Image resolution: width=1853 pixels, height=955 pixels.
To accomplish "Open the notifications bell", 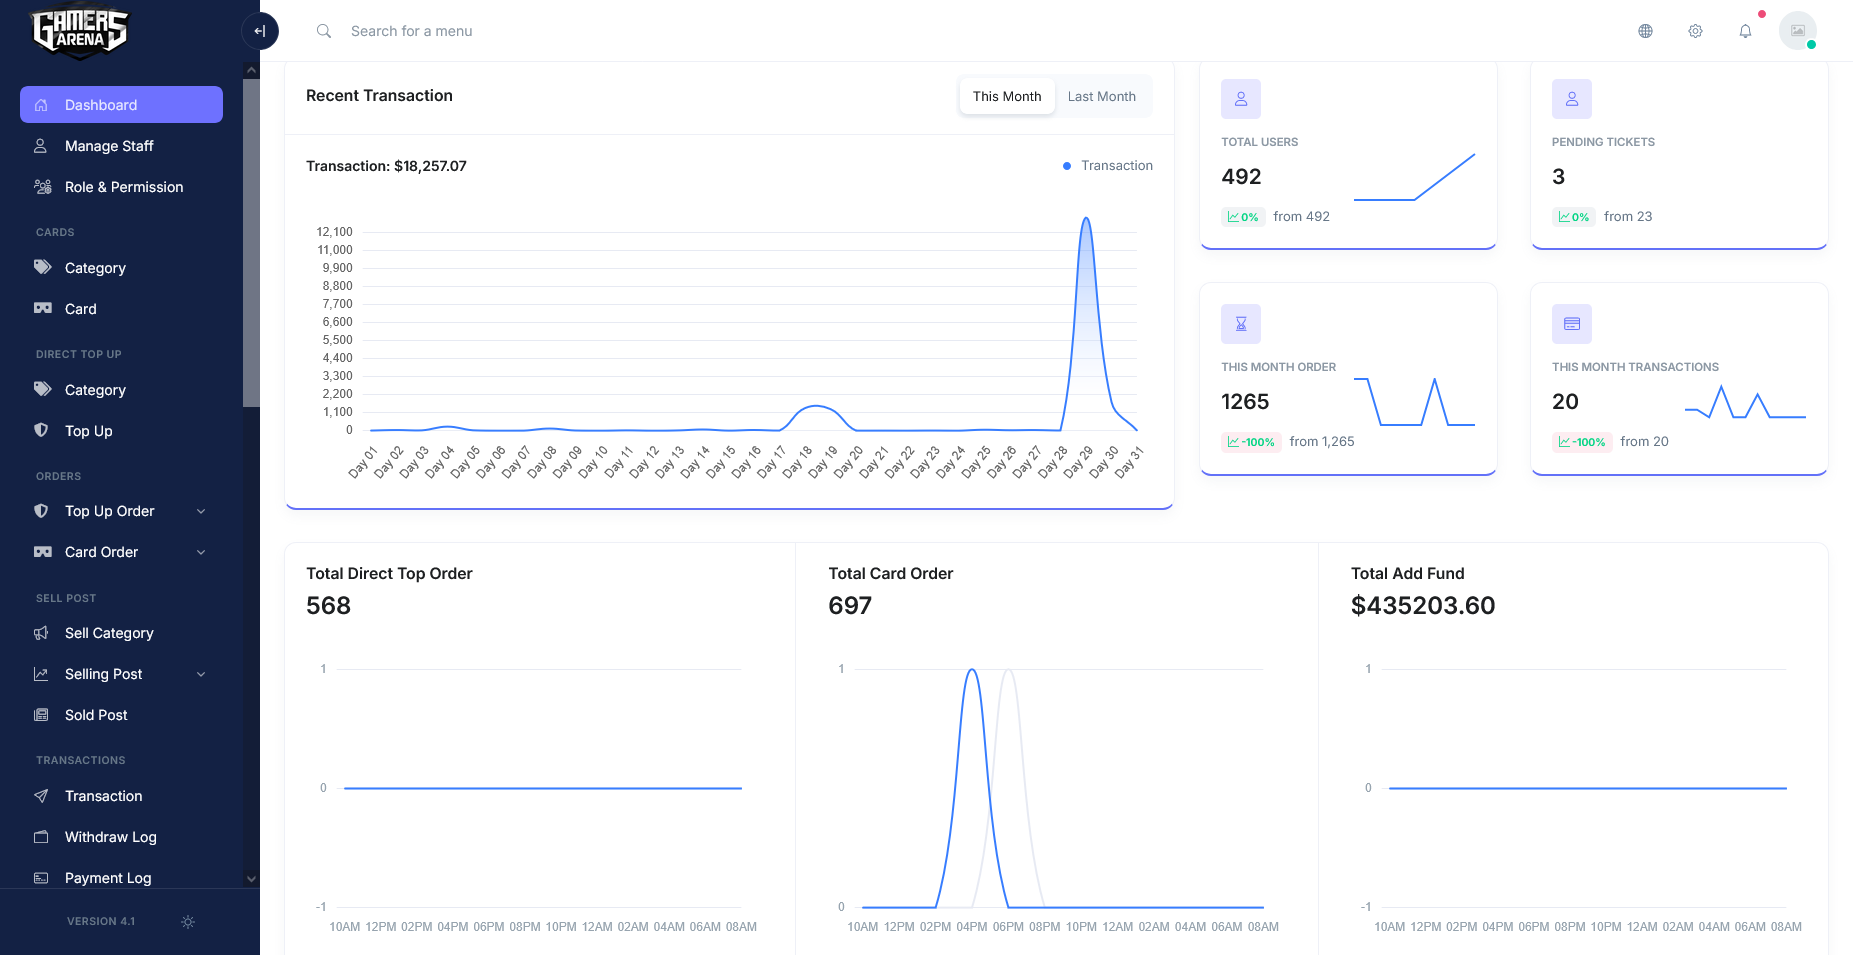I will [x=1745, y=31].
